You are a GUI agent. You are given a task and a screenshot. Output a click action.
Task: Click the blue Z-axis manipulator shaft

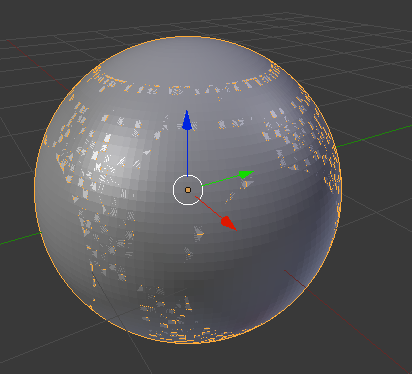pos(187,153)
